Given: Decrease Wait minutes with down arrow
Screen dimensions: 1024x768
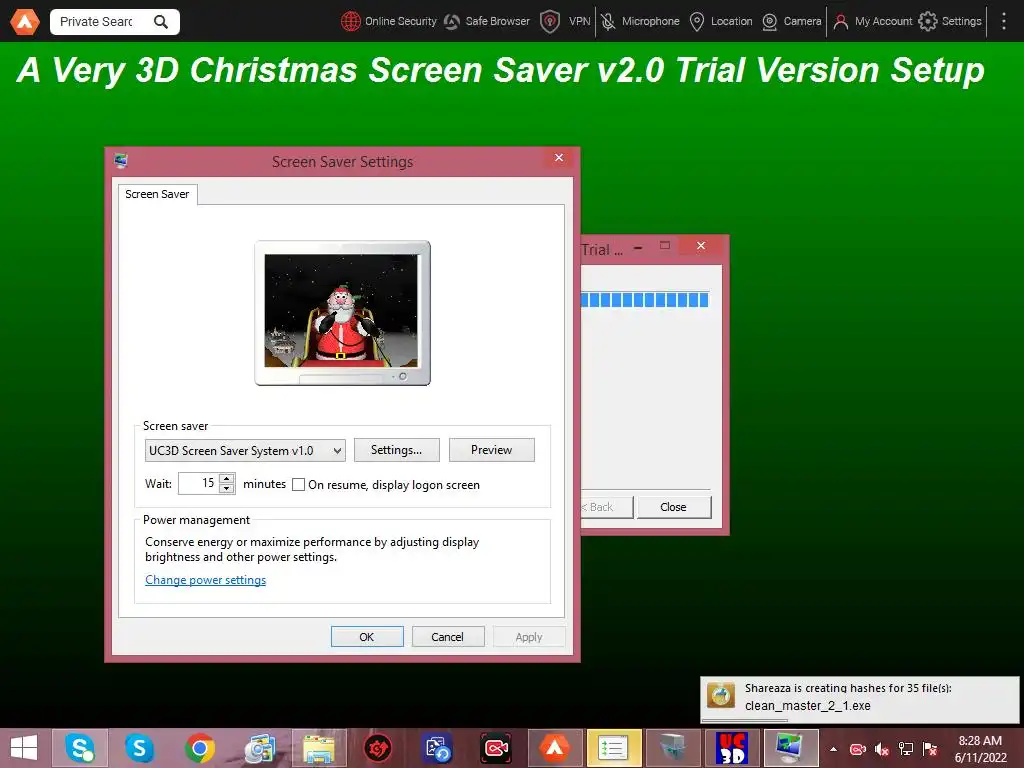Looking at the screenshot, I should pos(227,488).
